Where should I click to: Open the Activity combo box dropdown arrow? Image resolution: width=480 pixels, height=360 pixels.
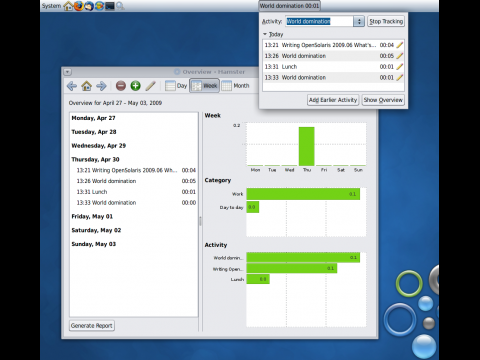(x=359, y=21)
